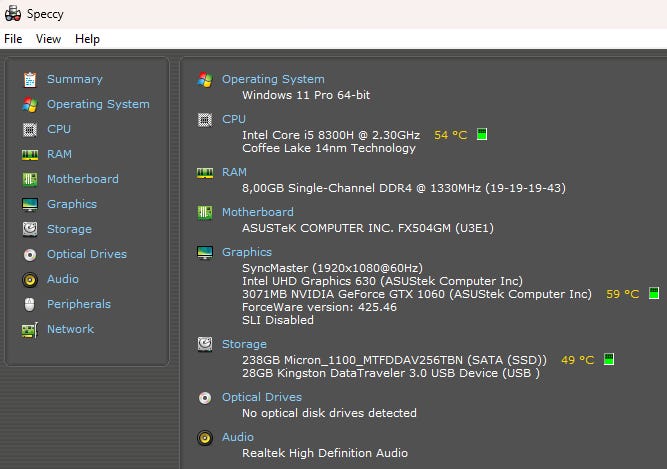667x469 pixels.
Task: Click the Operating System heading link in summary
Action: (x=273, y=79)
